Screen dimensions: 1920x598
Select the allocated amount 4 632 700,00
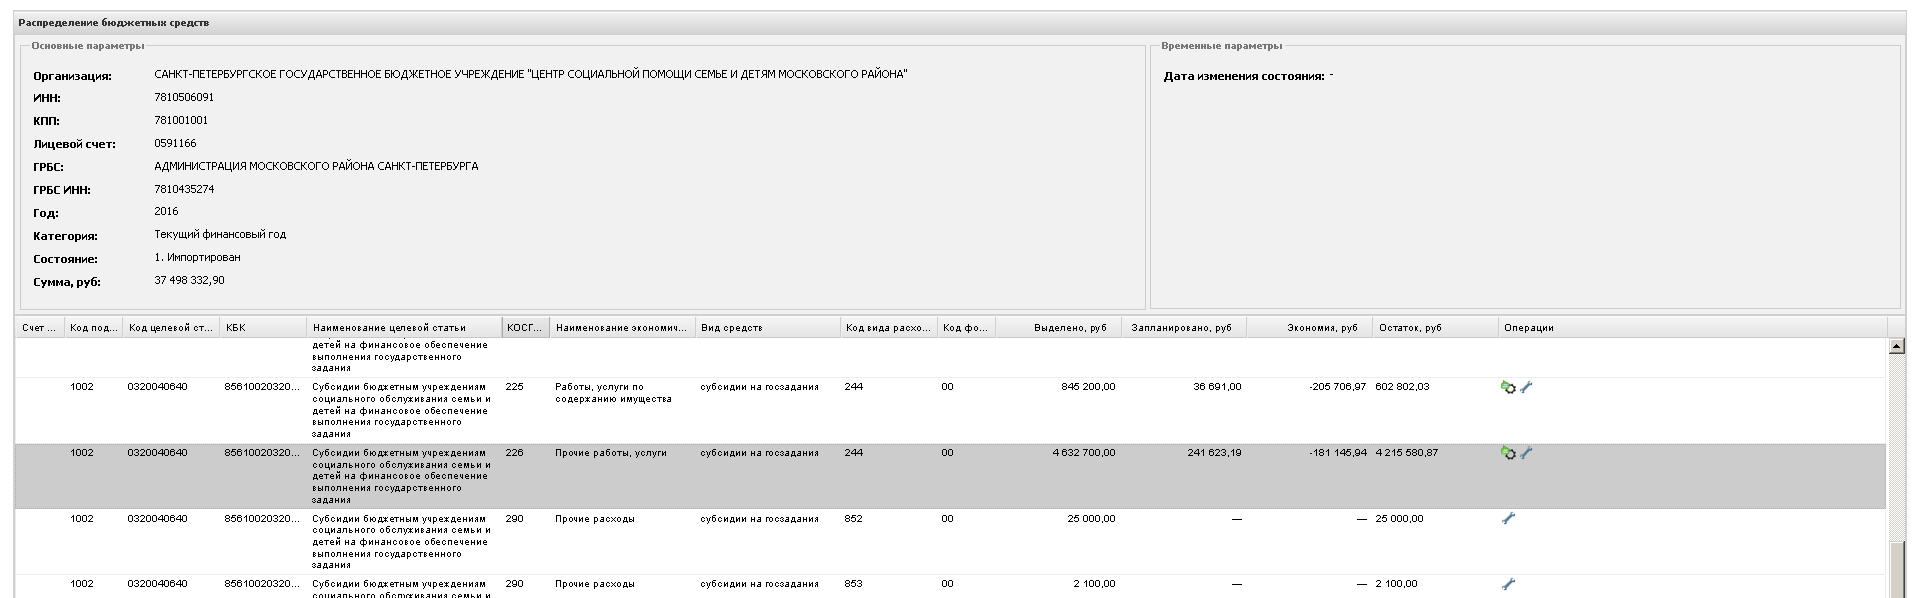[x=1084, y=453]
